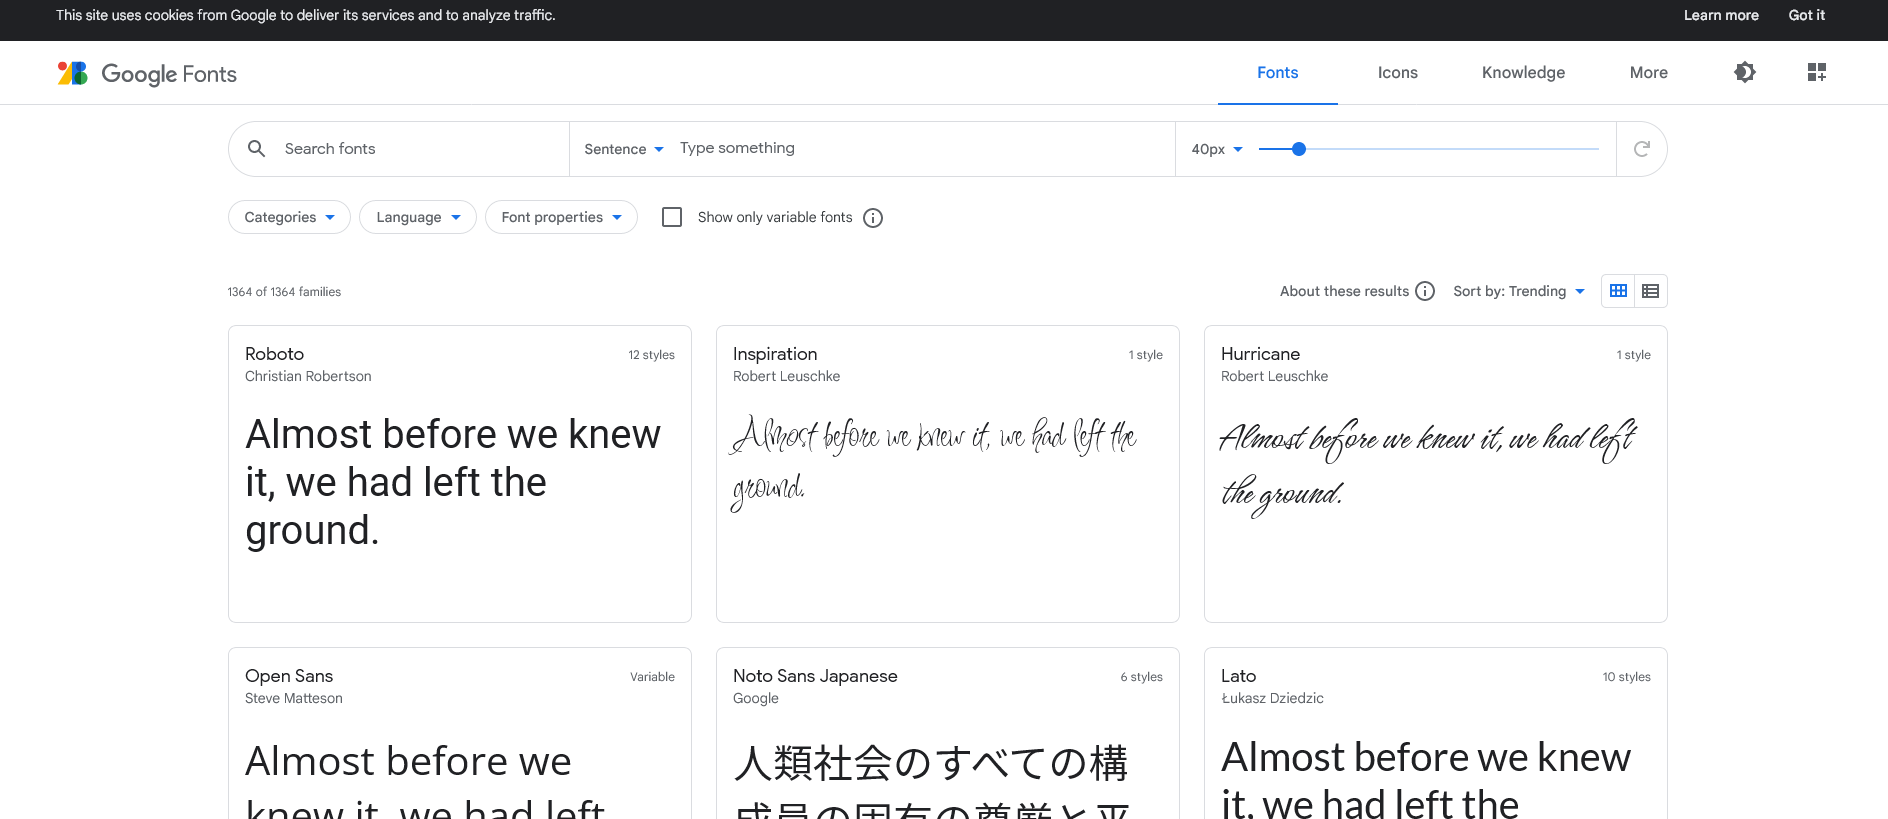
Task: Open the Hurricane font card
Action: (x=1436, y=474)
